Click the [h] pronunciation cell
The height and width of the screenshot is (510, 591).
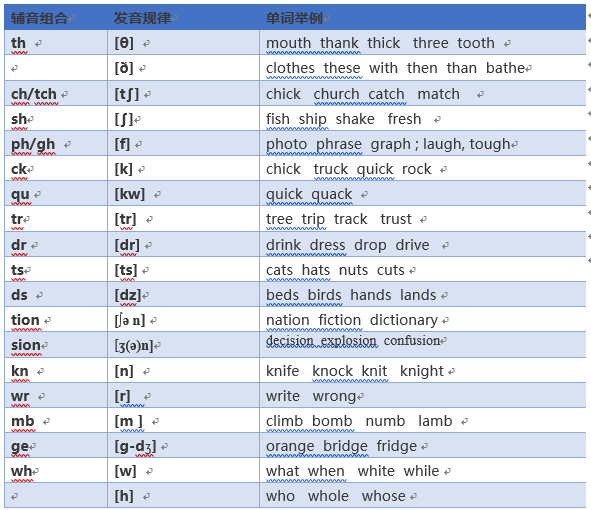pos(183,496)
